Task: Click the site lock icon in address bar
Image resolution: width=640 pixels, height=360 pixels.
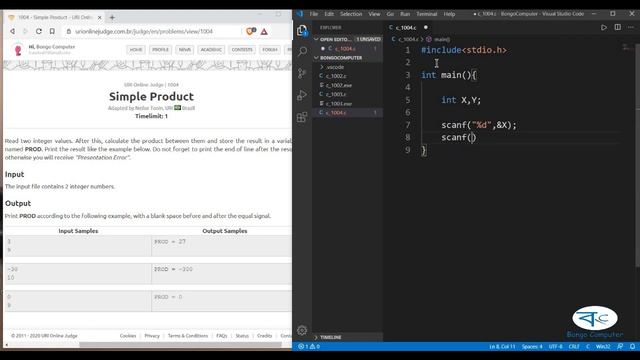Action: (69, 31)
